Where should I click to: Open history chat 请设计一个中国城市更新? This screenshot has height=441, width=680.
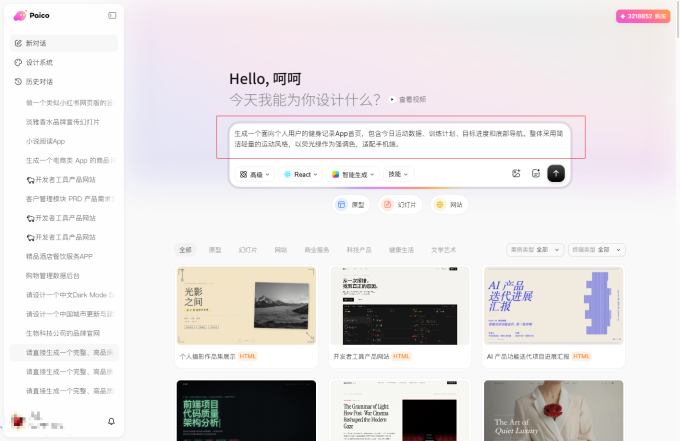click(x=69, y=314)
